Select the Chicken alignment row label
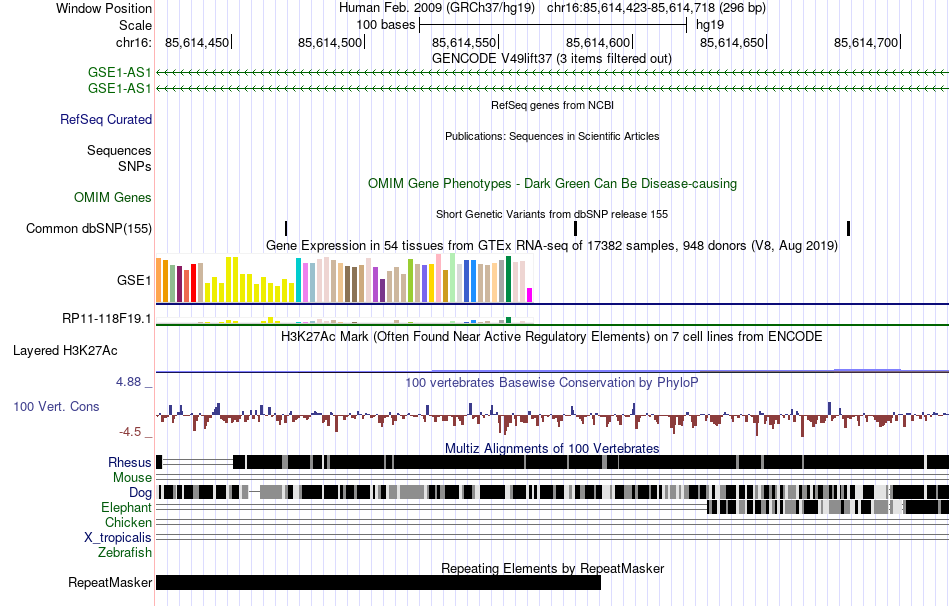This screenshot has height=606, width=950. [128, 522]
